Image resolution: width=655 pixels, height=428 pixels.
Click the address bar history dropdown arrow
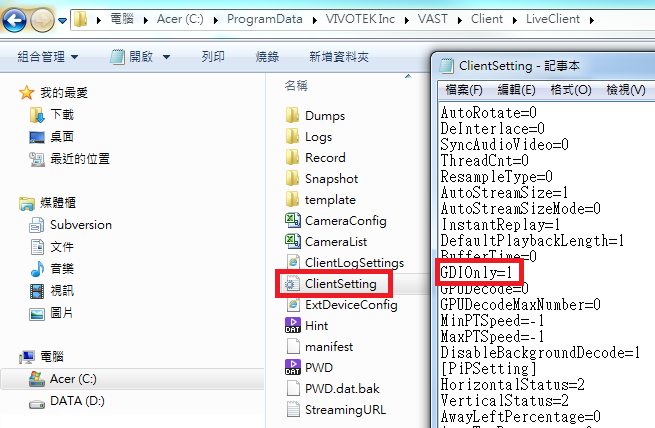[x=63, y=19]
